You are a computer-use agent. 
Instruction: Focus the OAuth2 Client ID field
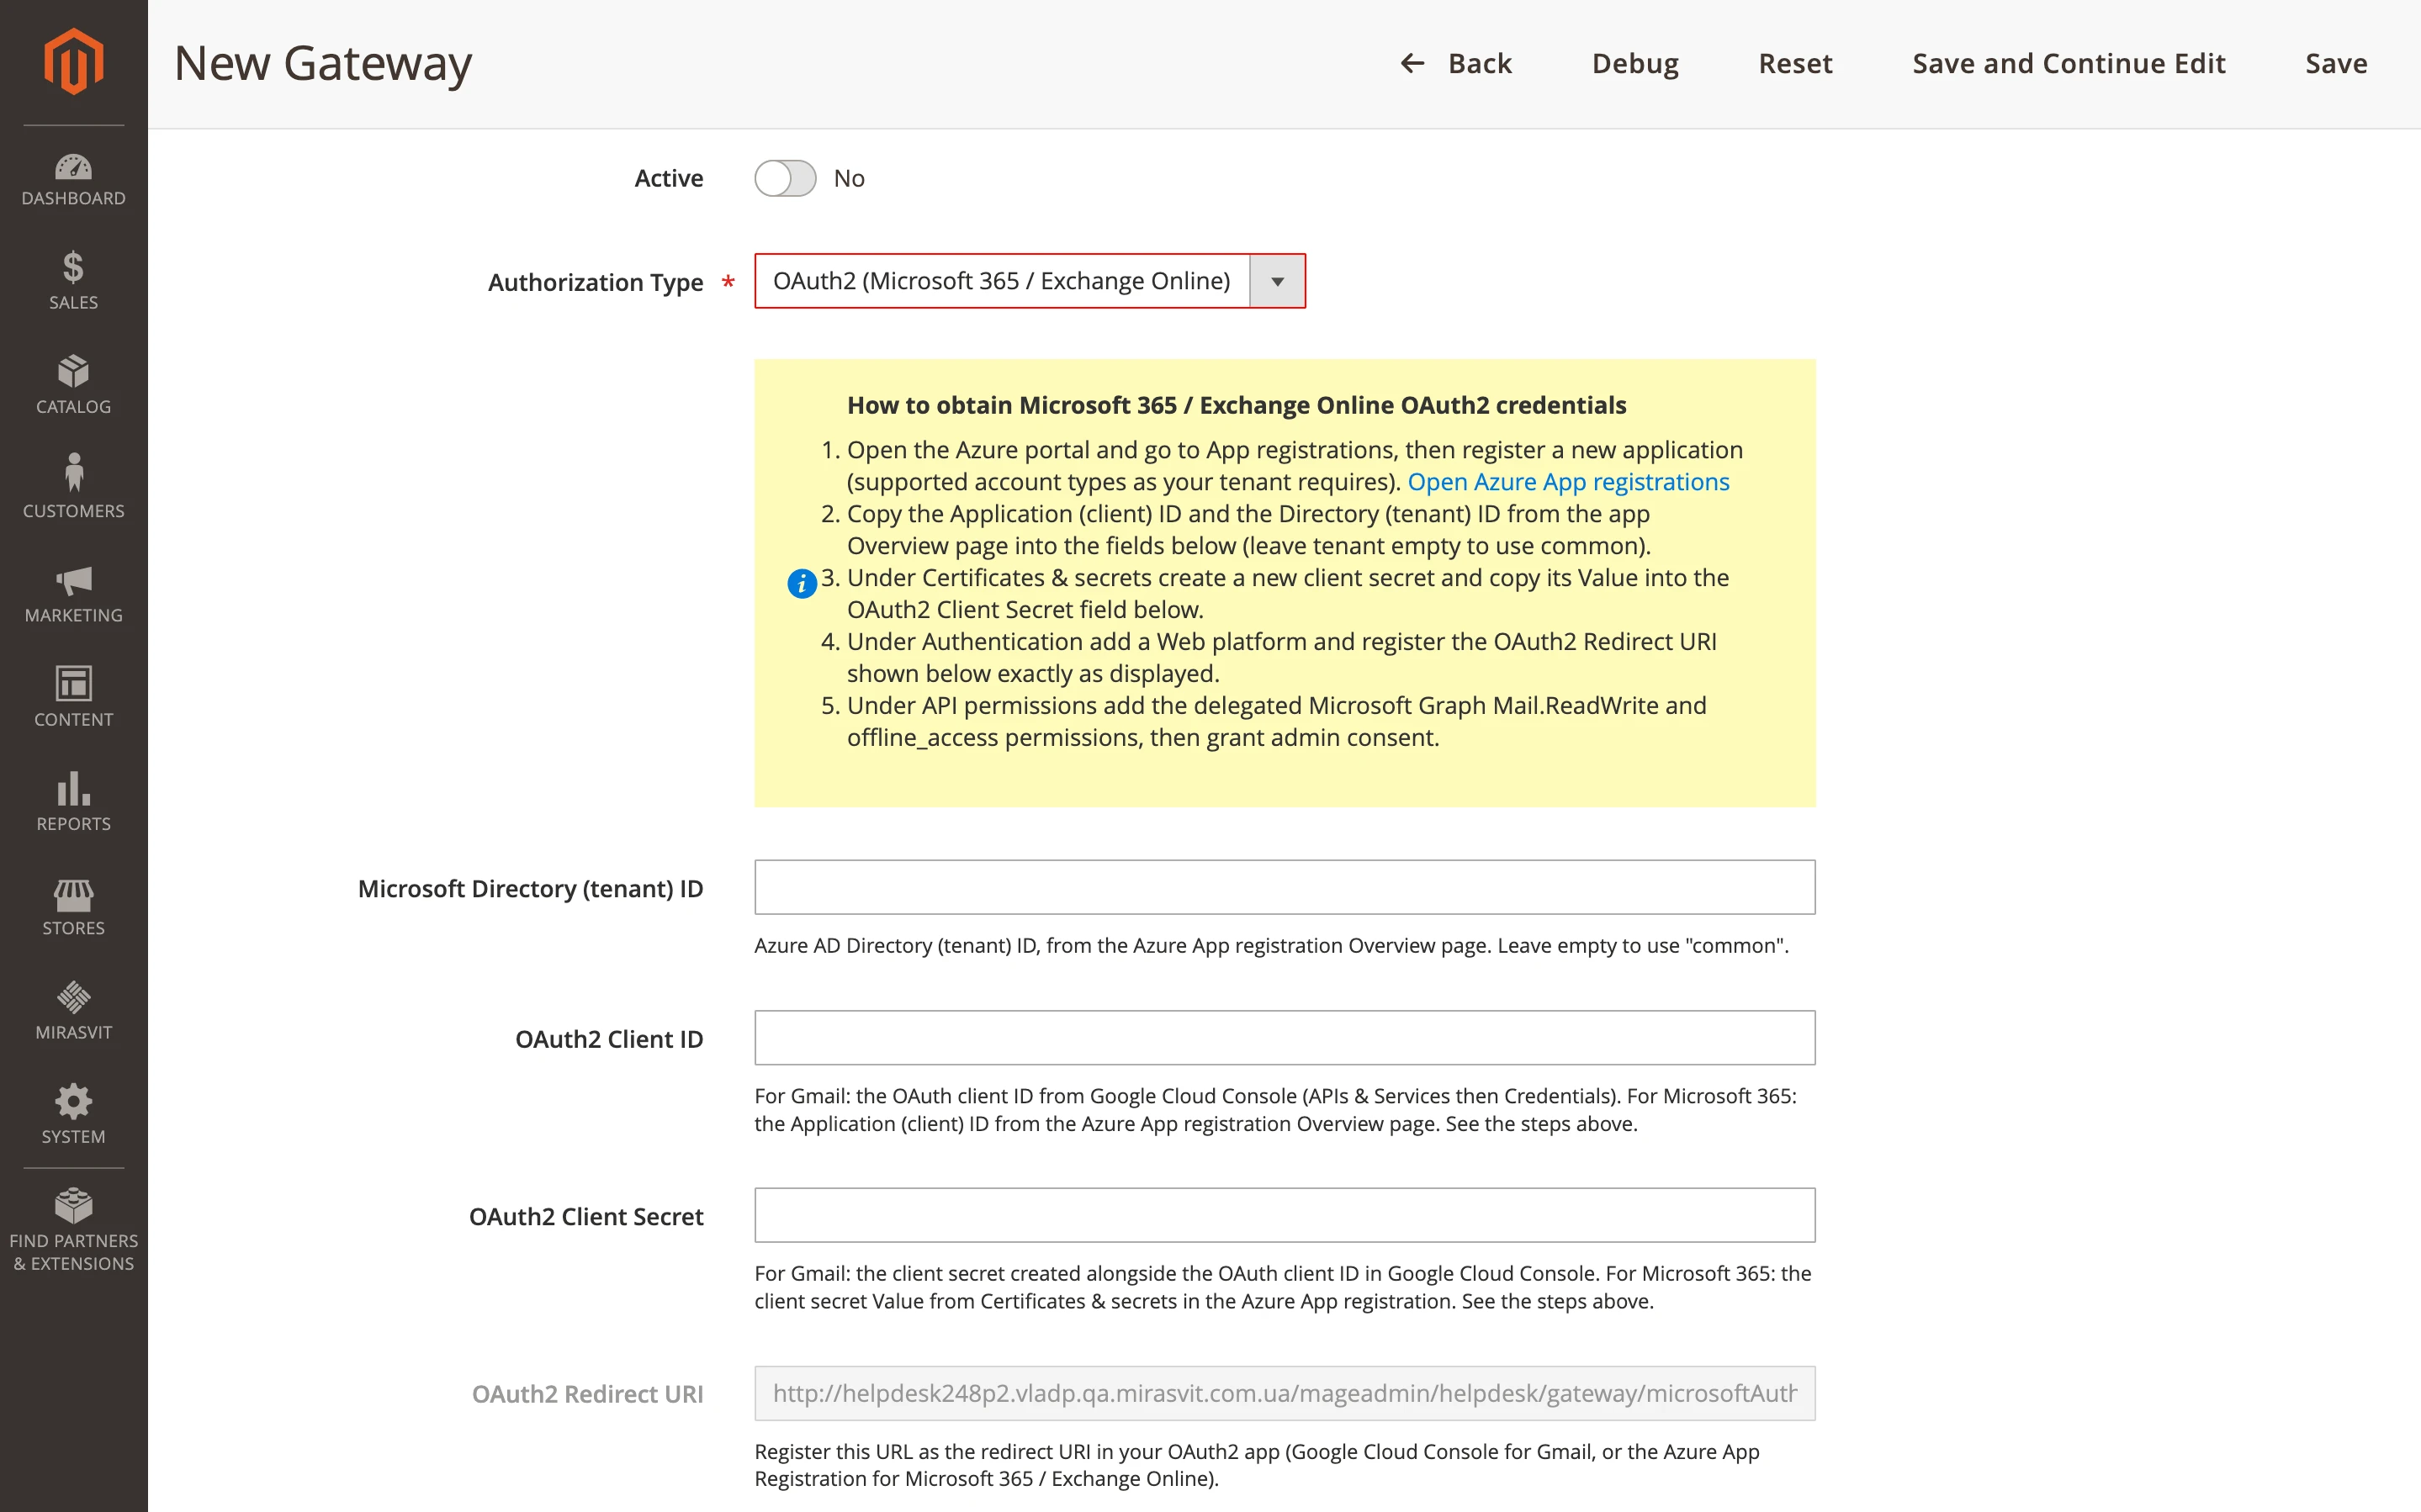click(x=1284, y=1037)
